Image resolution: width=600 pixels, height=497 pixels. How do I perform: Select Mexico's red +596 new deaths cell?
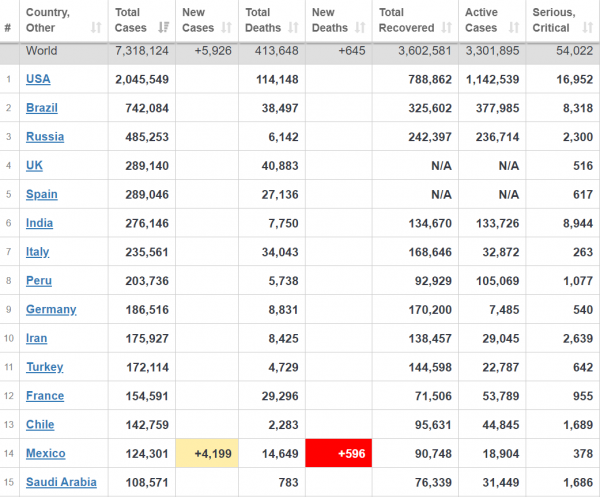339,453
